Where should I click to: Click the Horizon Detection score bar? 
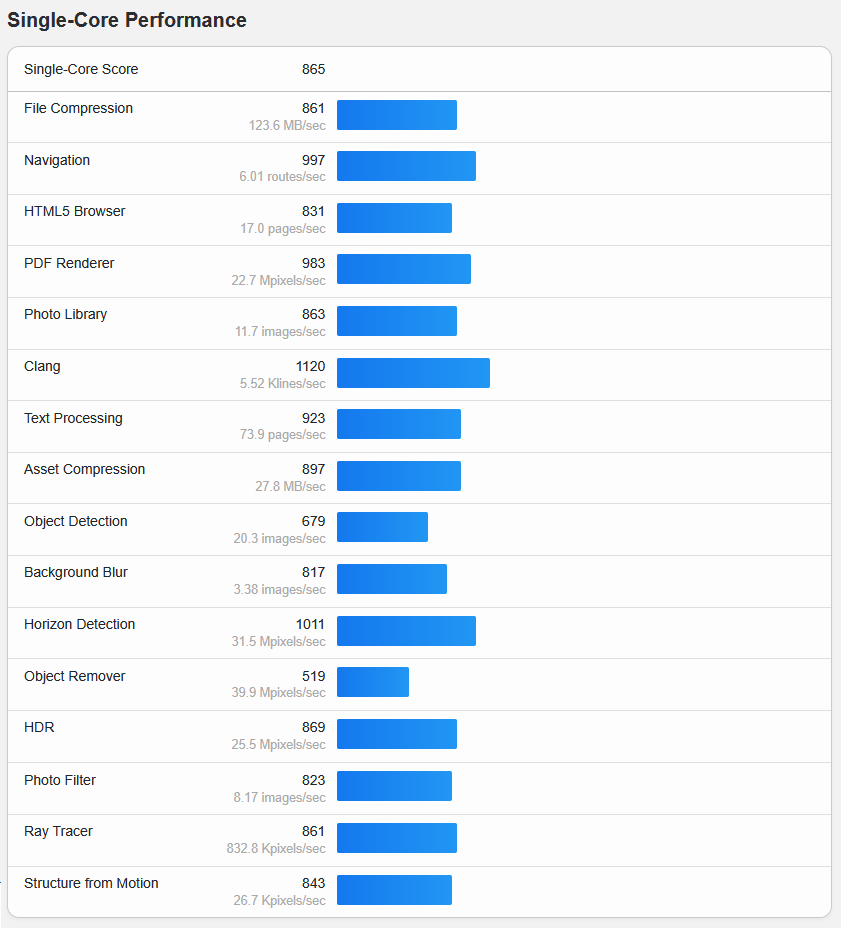[406, 631]
